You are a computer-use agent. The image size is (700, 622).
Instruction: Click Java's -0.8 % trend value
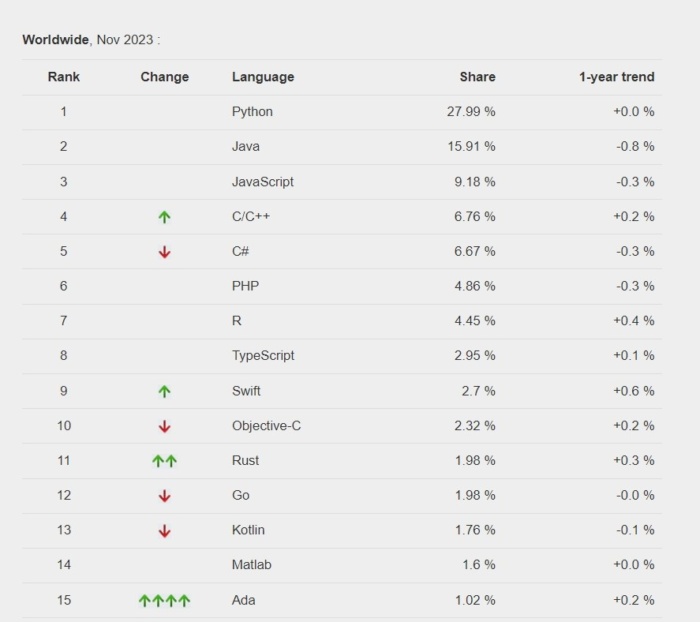point(634,147)
